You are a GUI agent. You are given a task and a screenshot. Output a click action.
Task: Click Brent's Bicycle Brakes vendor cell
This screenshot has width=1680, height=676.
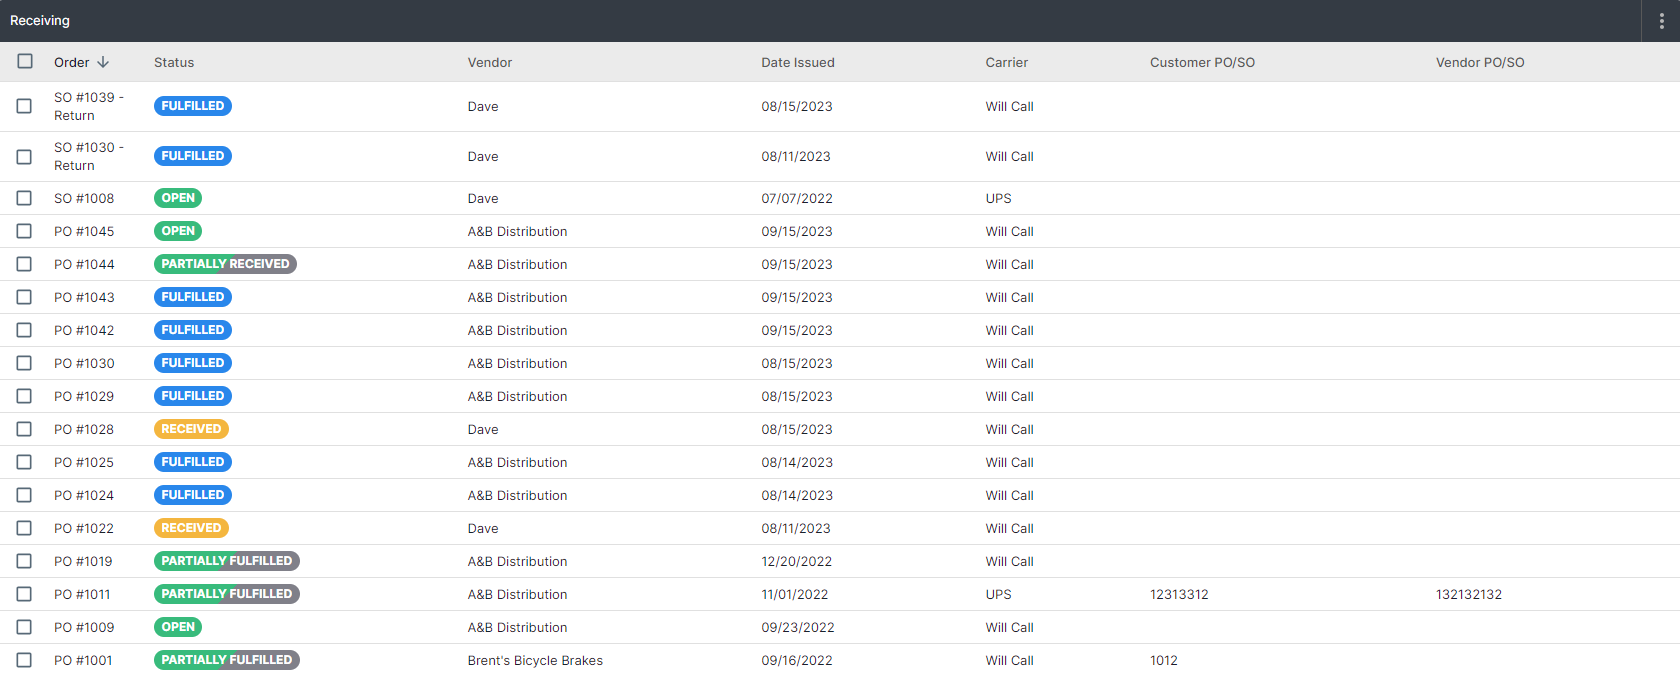535,660
